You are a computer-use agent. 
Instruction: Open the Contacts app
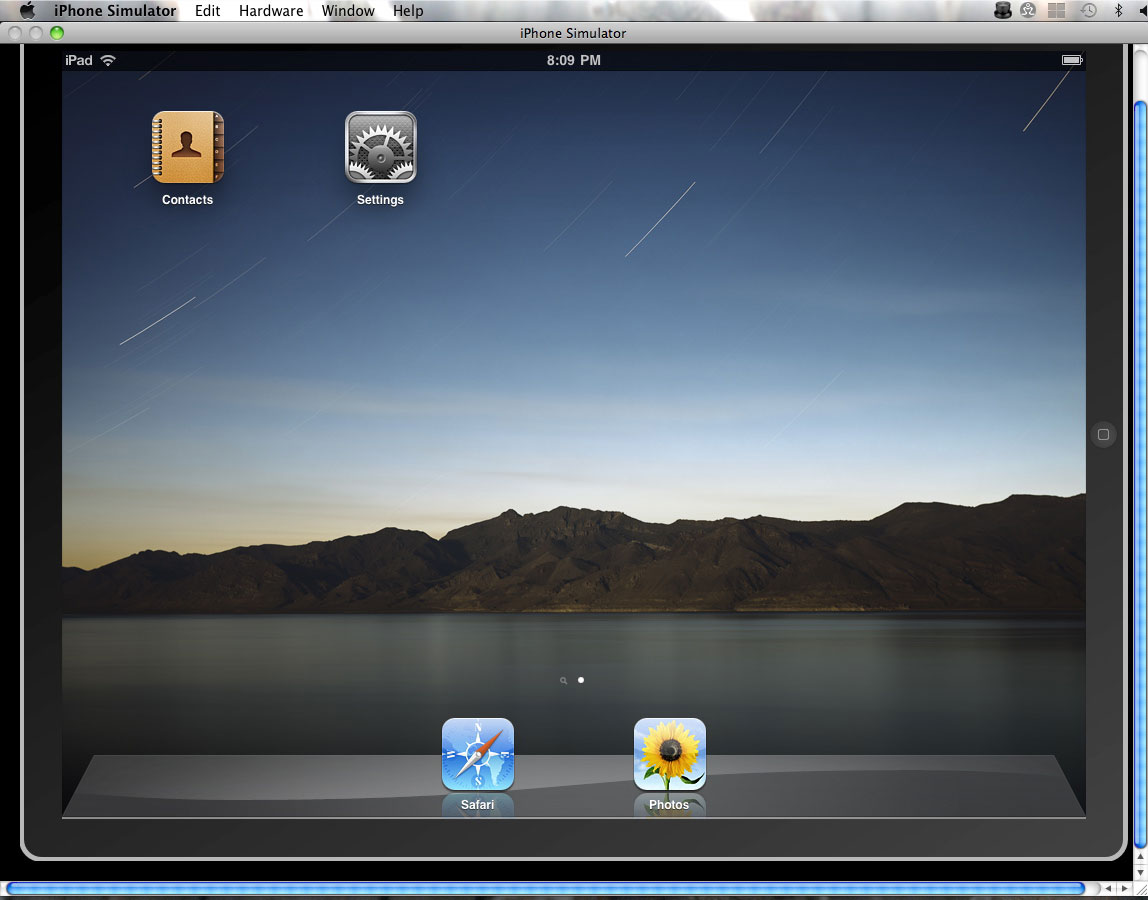tap(187, 147)
